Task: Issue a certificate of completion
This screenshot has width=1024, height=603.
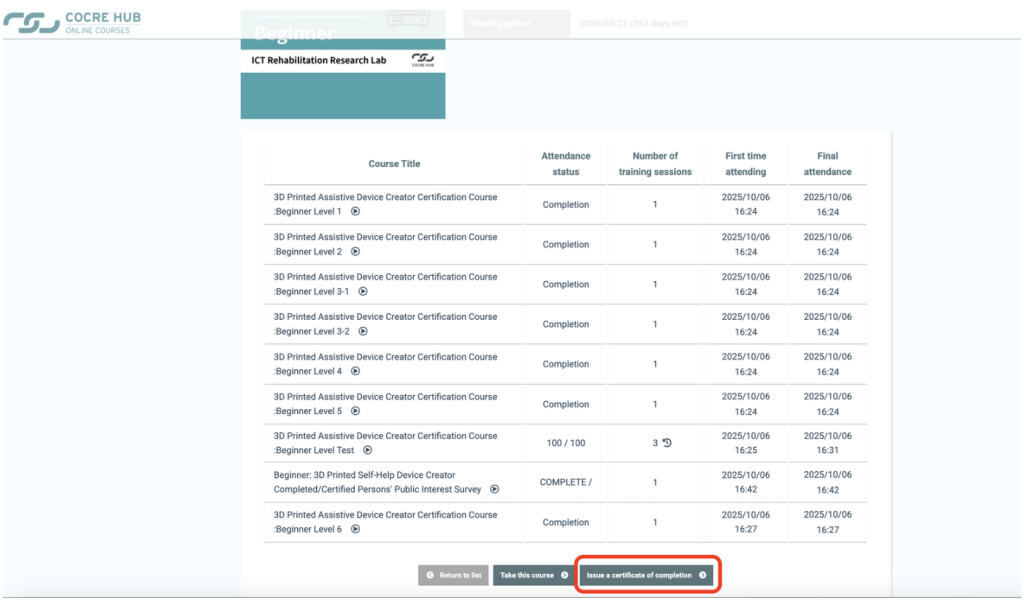Action: 647,575
